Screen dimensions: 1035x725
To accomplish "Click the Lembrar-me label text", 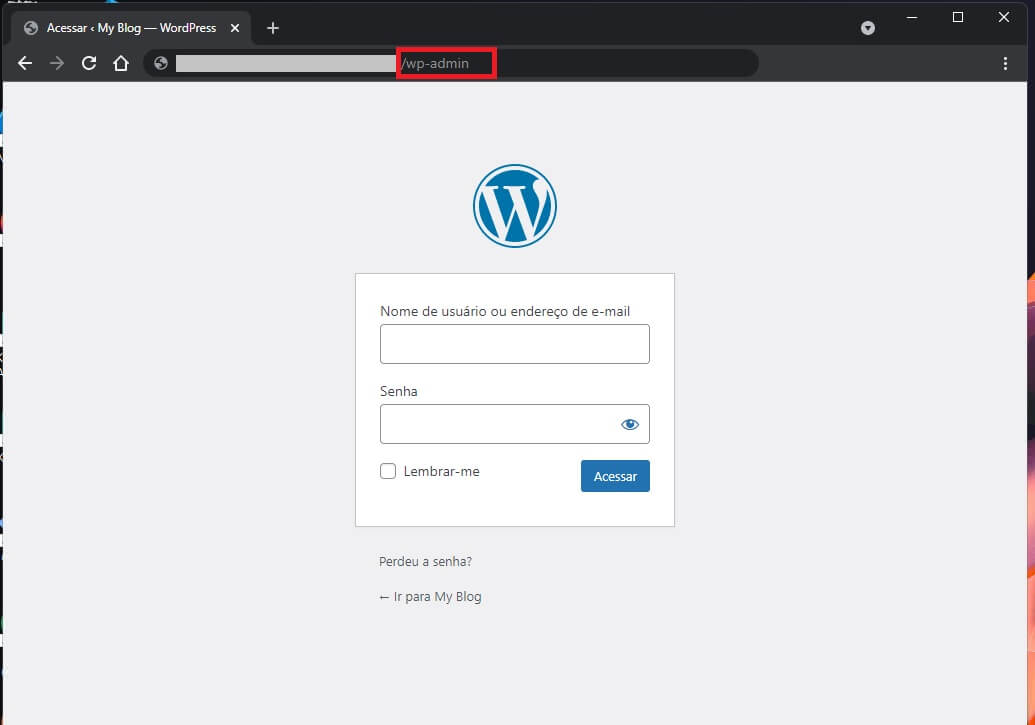I will tap(442, 471).
